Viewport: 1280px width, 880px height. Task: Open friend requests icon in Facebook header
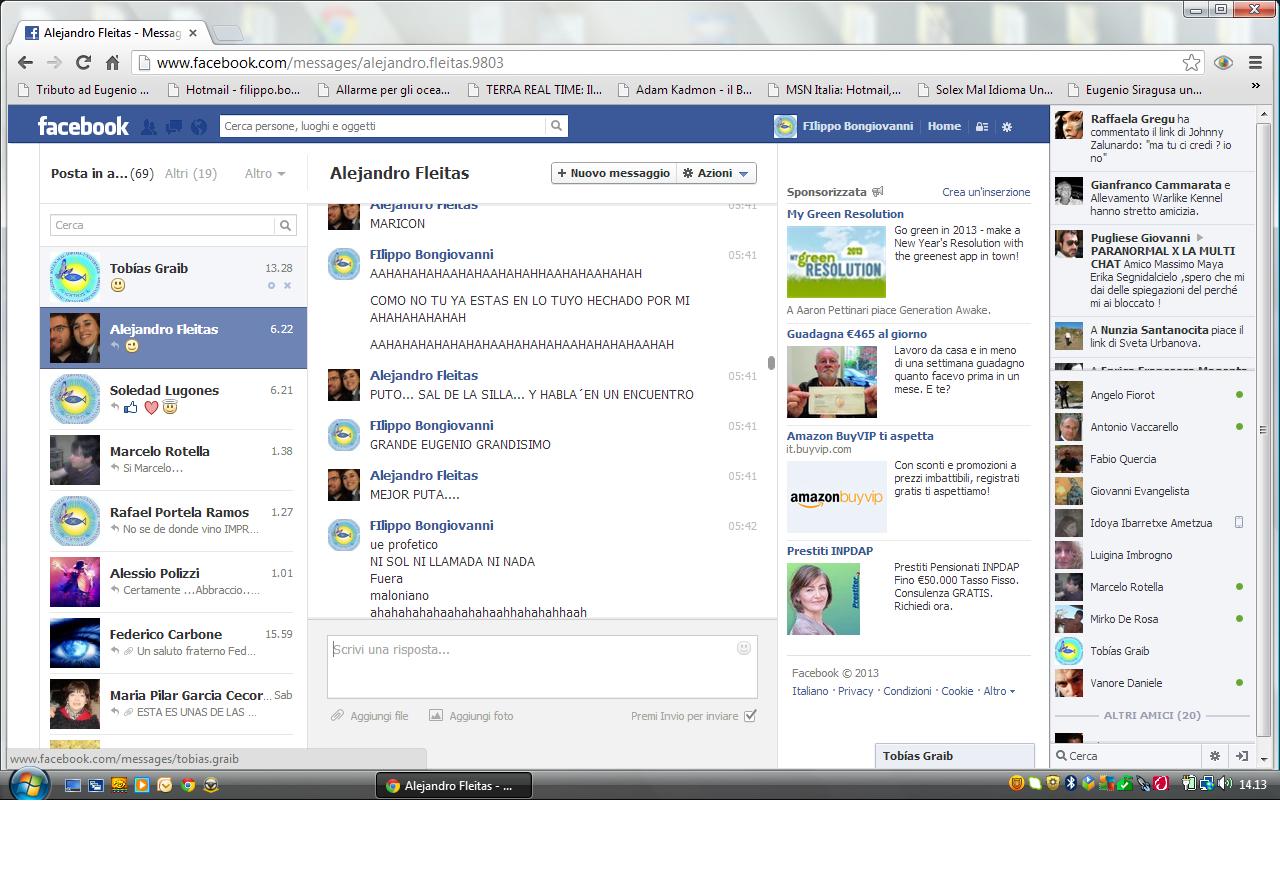point(149,127)
